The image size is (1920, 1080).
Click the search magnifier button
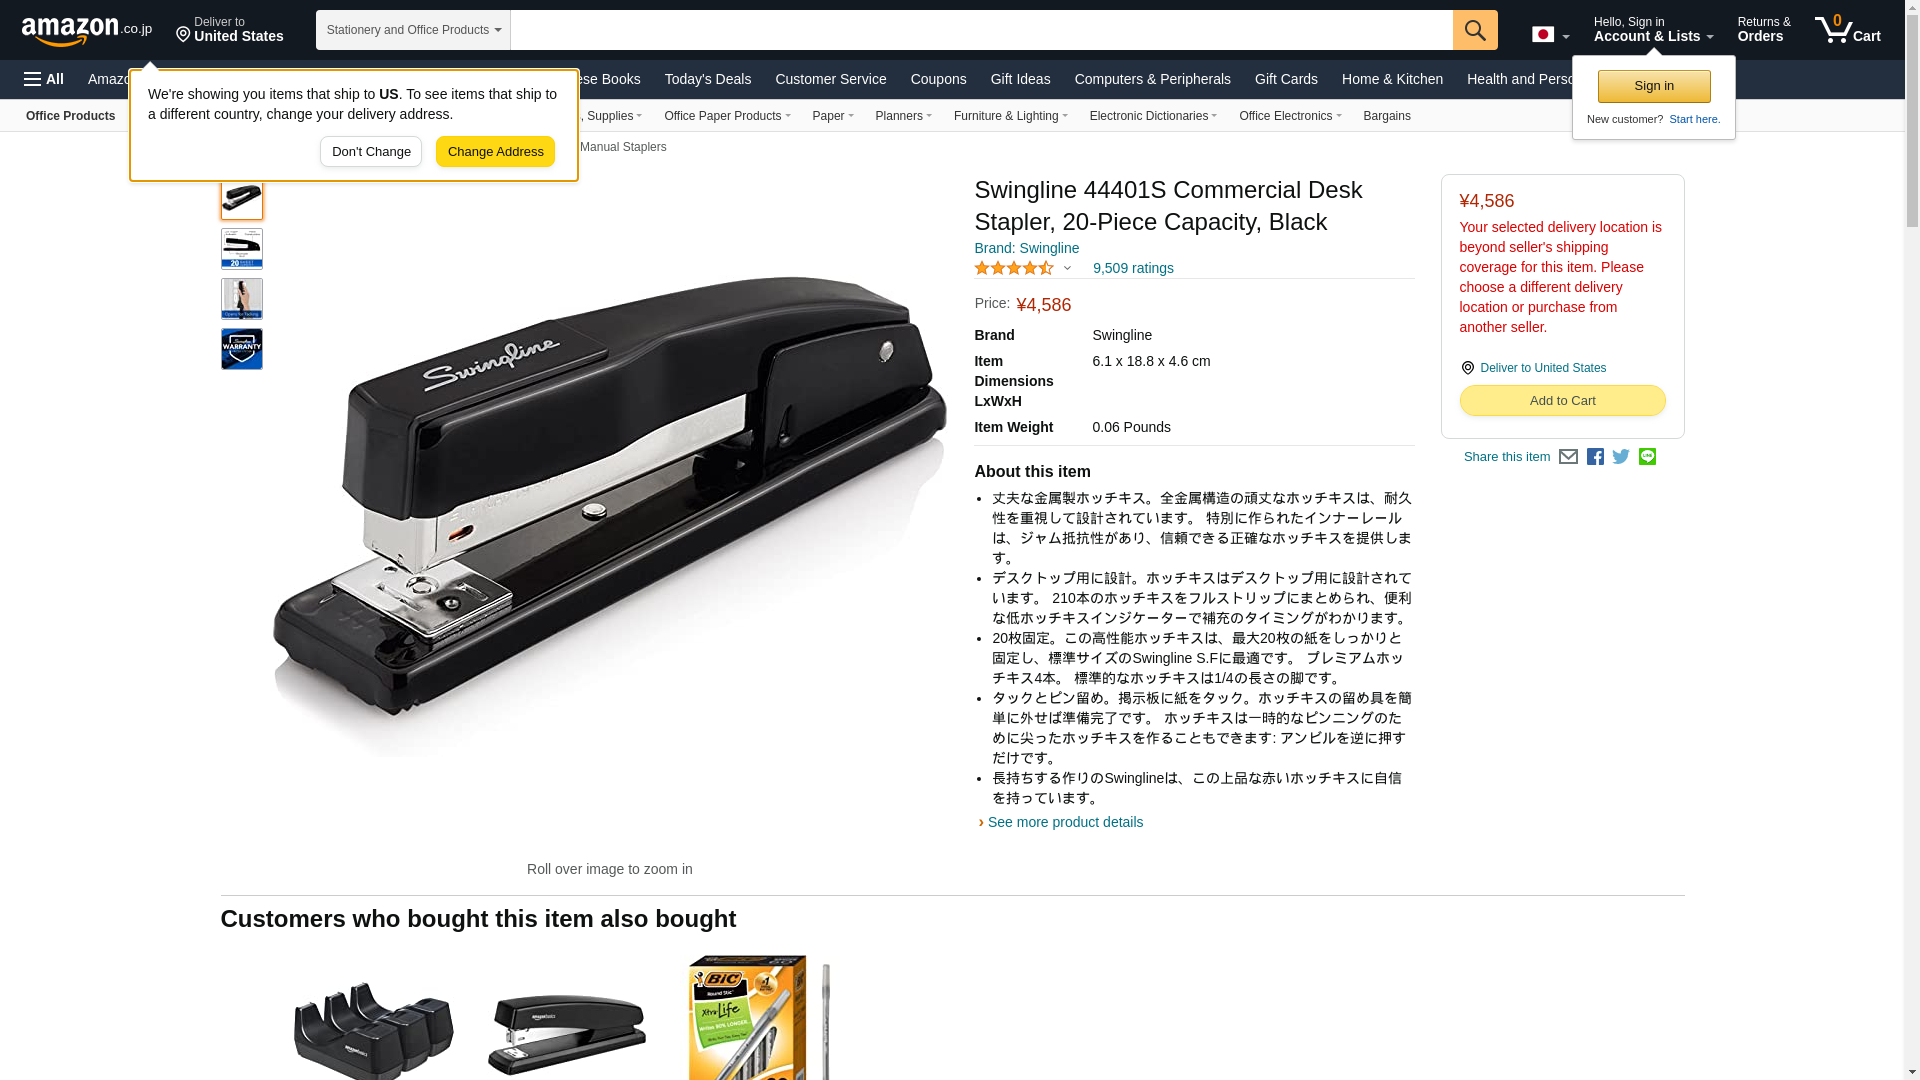[1475, 30]
